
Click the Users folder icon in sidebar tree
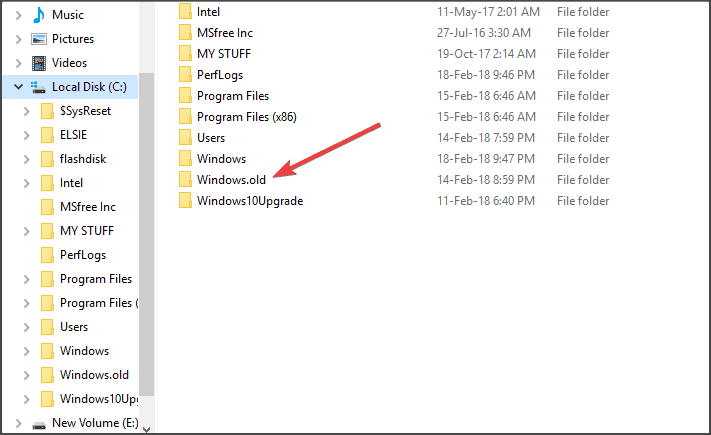[x=47, y=327]
